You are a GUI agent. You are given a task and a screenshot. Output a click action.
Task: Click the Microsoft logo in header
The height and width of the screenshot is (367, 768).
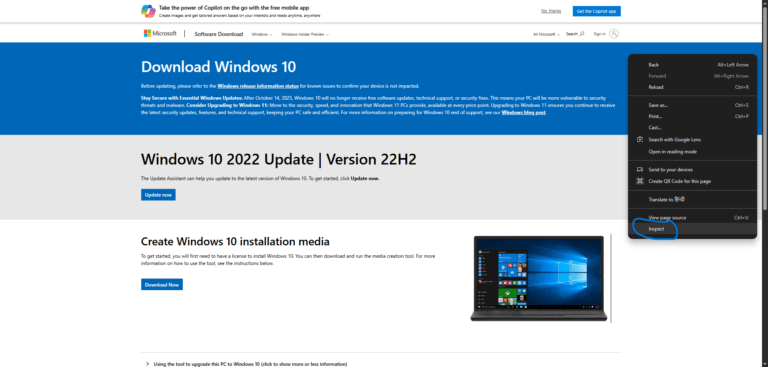click(160, 33)
